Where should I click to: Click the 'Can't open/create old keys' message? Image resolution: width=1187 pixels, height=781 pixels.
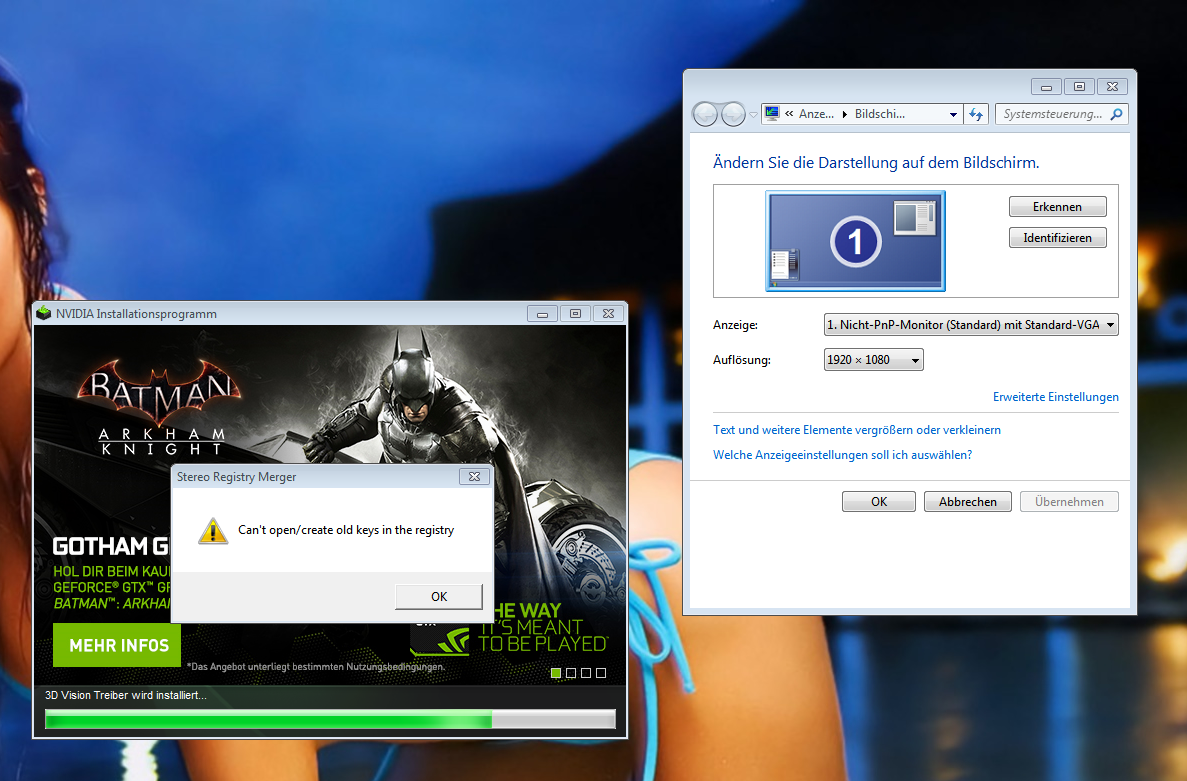(x=346, y=530)
